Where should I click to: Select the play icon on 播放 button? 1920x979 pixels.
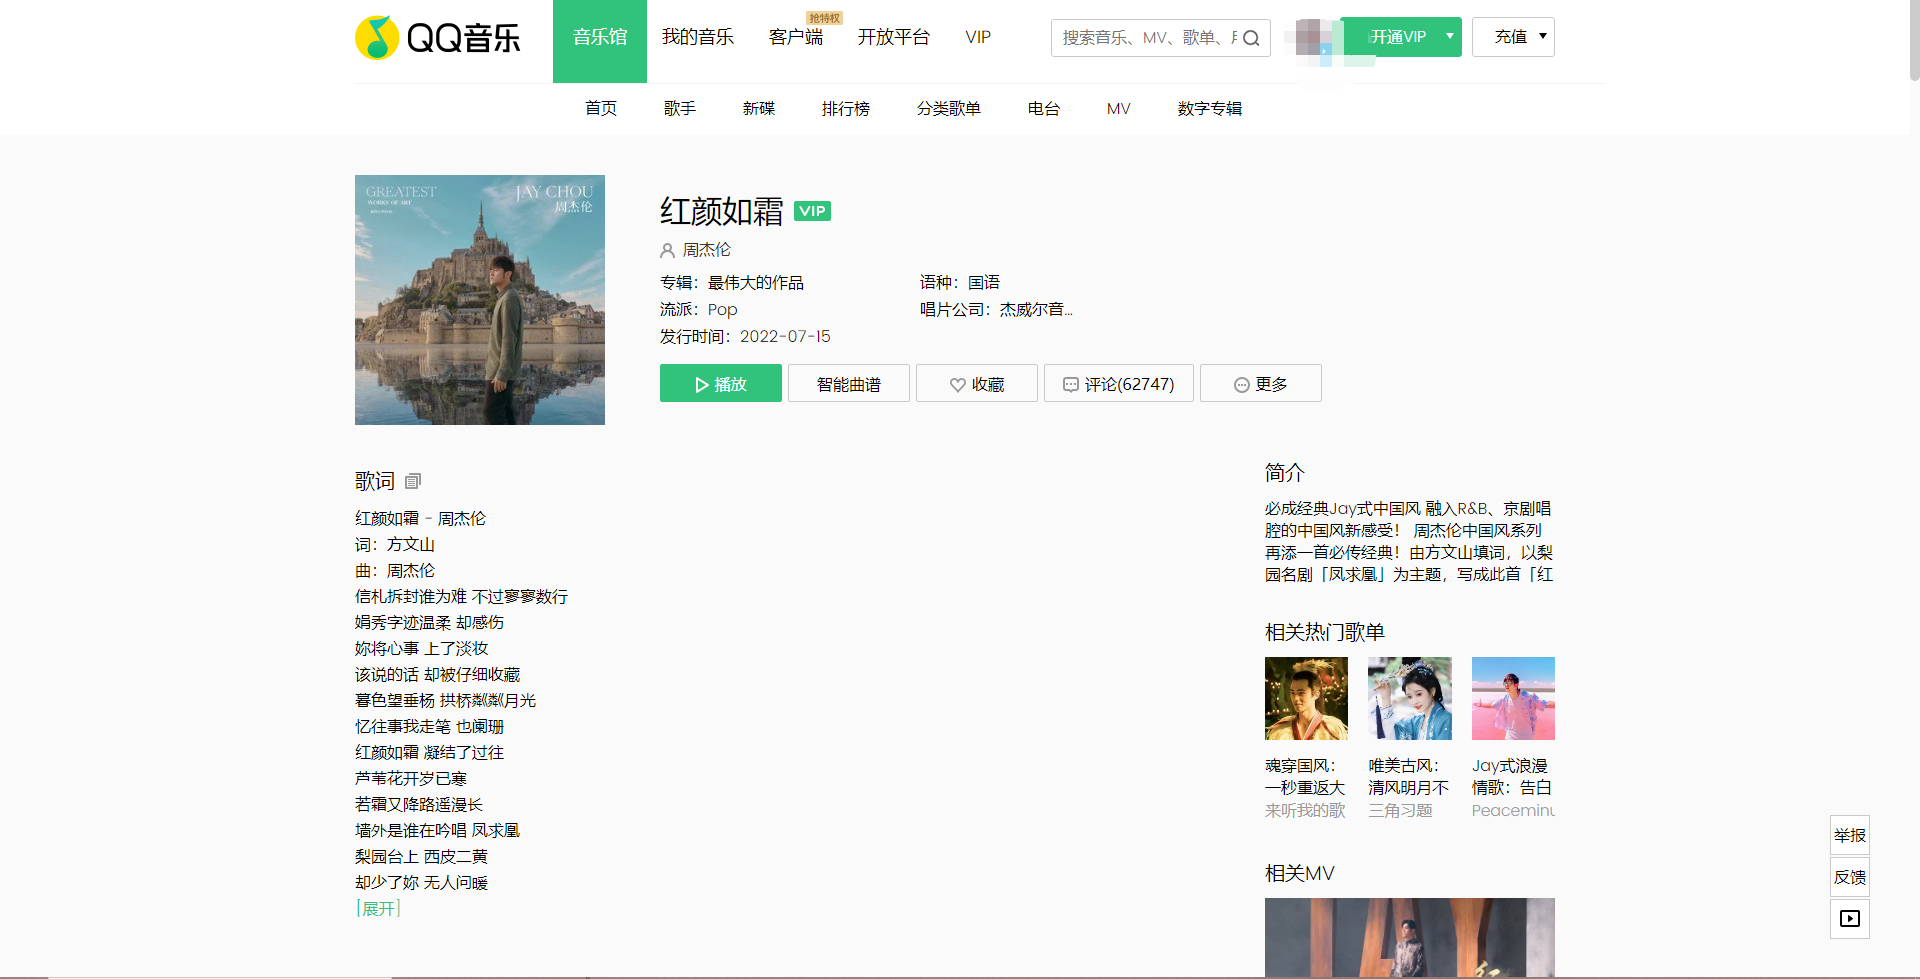703,384
